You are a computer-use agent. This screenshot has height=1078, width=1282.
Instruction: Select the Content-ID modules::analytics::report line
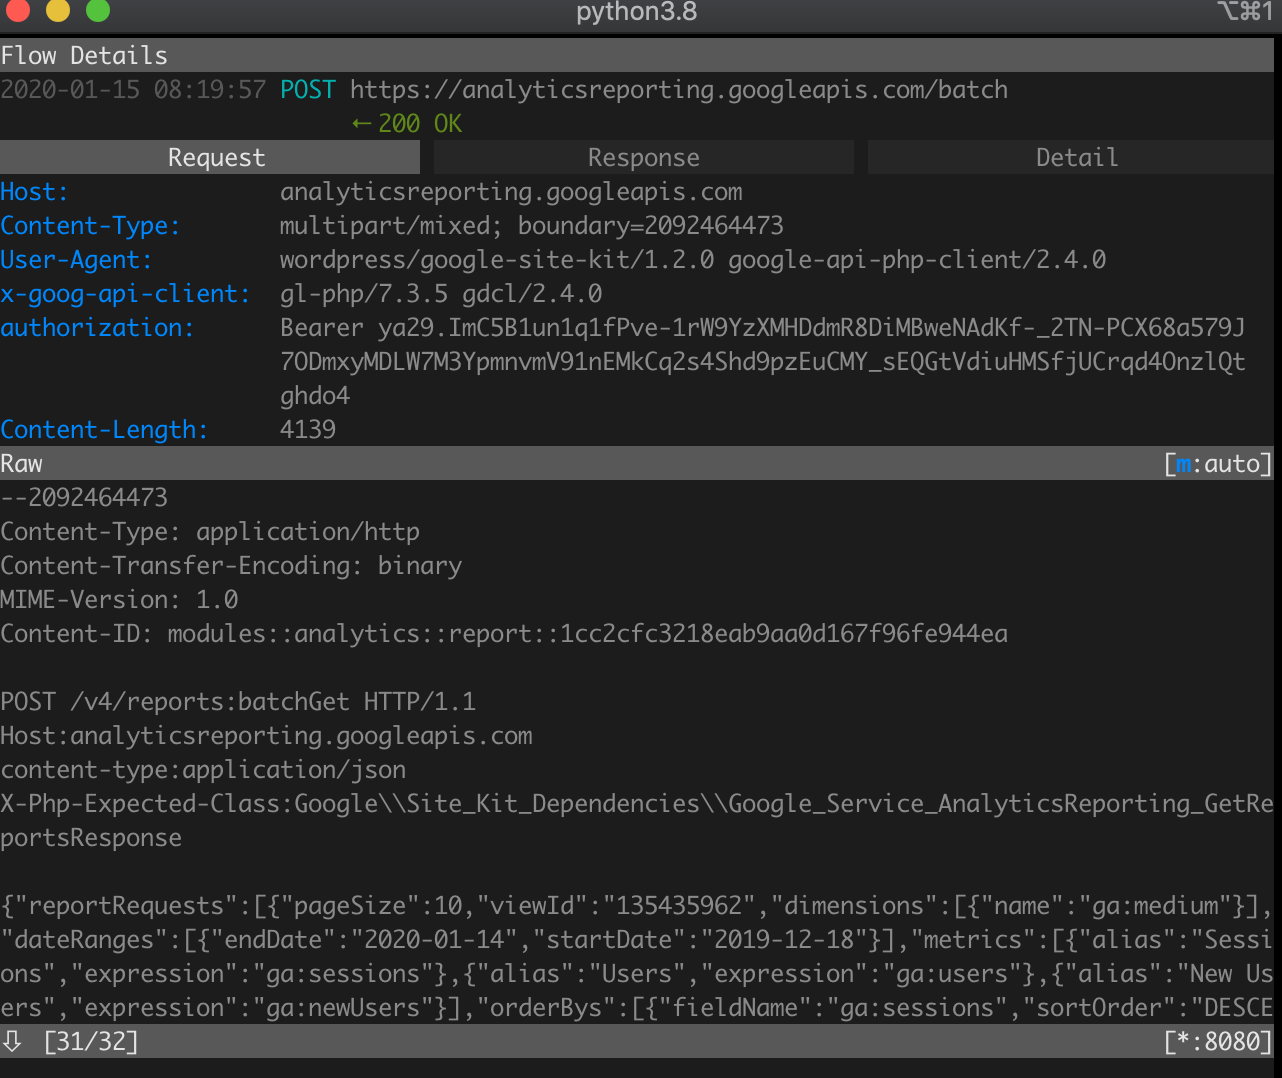pyautogui.click(x=504, y=634)
